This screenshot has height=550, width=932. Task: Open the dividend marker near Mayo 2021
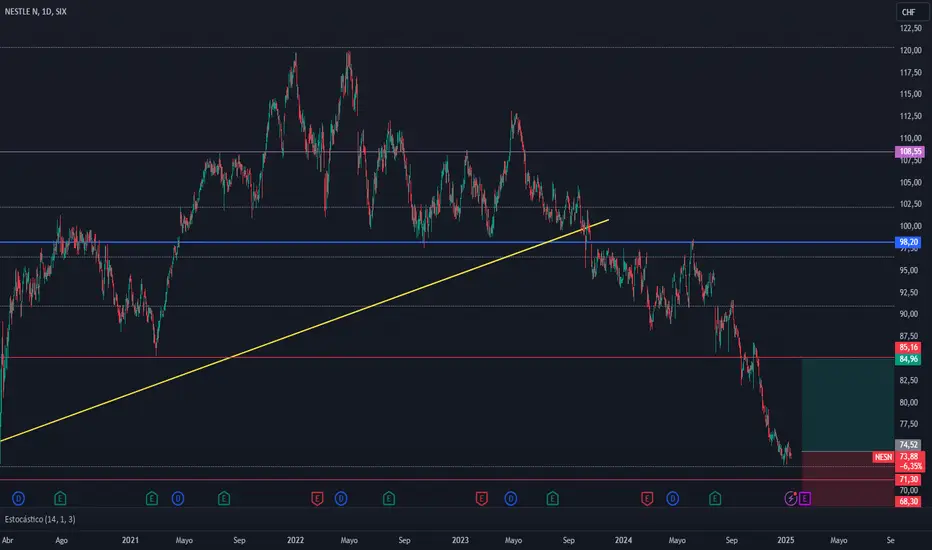pos(178,498)
